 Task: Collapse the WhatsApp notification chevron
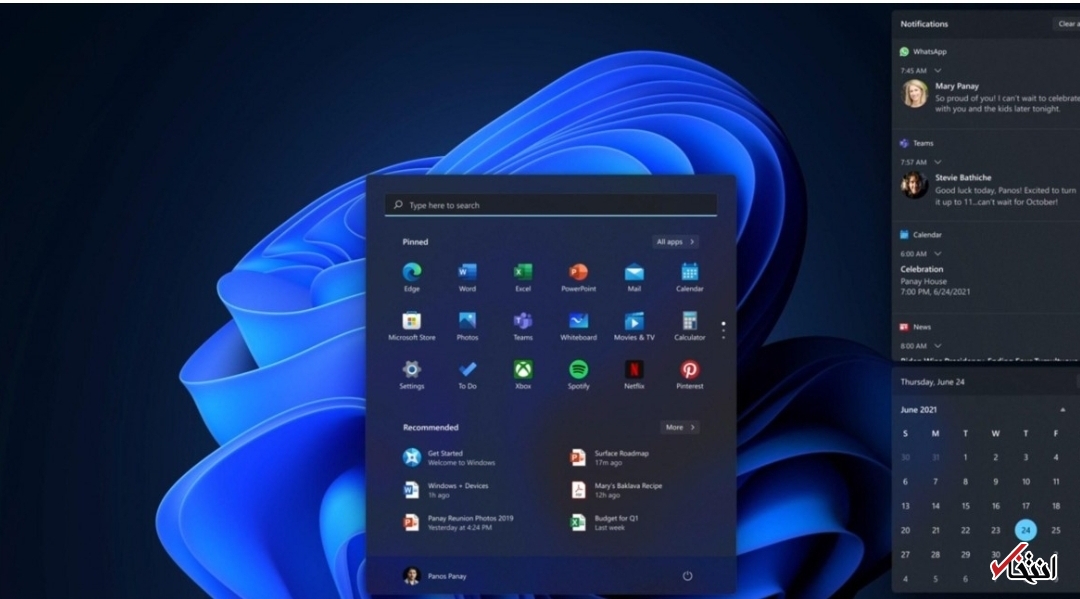(938, 71)
